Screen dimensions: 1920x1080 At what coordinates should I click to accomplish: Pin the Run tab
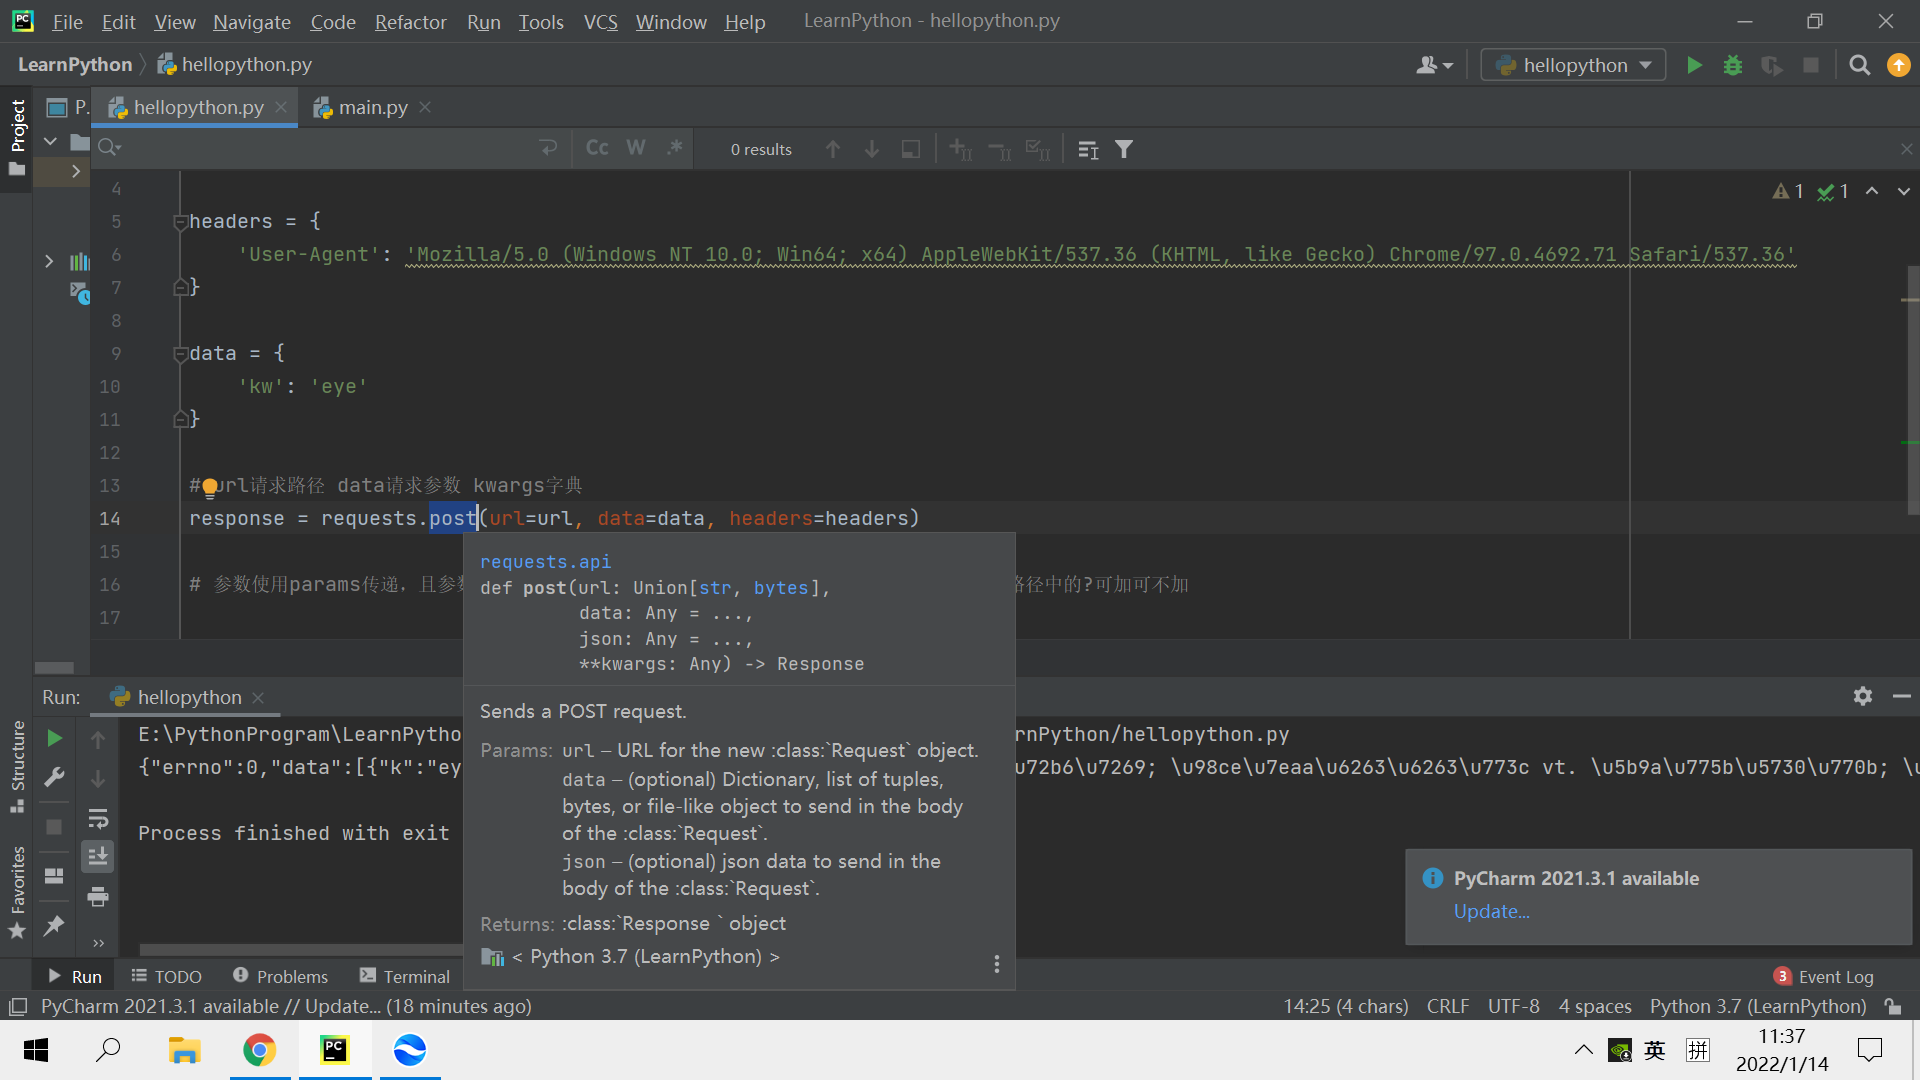(x=54, y=925)
